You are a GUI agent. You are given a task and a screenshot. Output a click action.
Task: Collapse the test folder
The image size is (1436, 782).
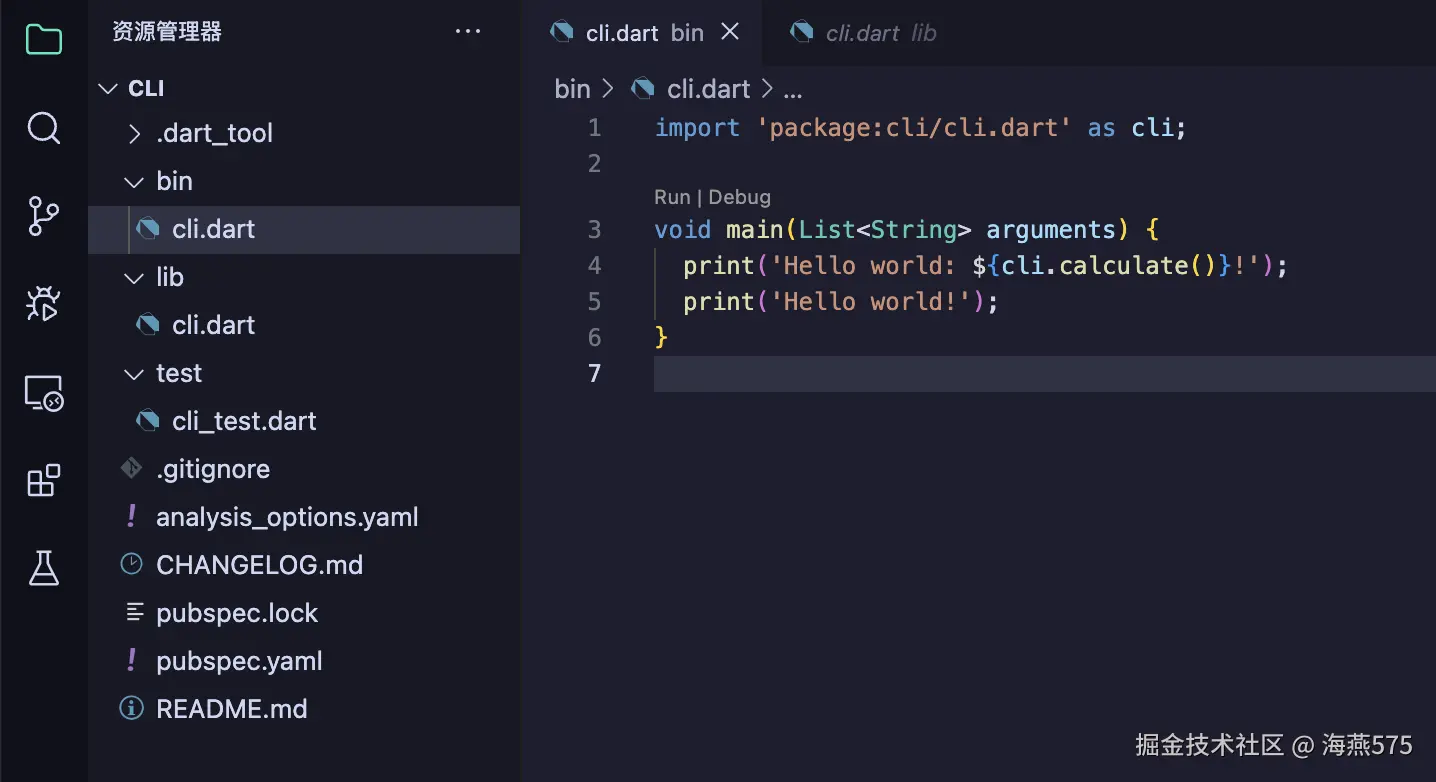tap(134, 373)
